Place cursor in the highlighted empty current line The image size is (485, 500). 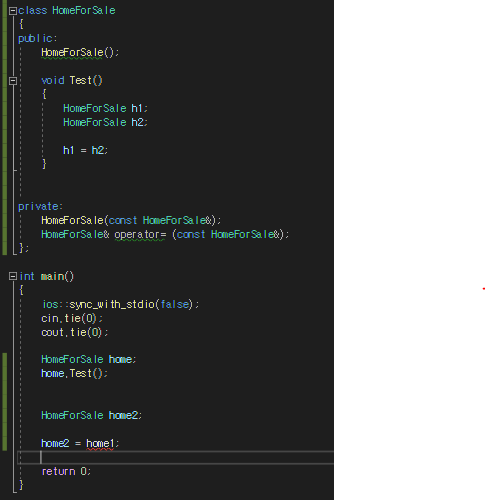click(175, 457)
